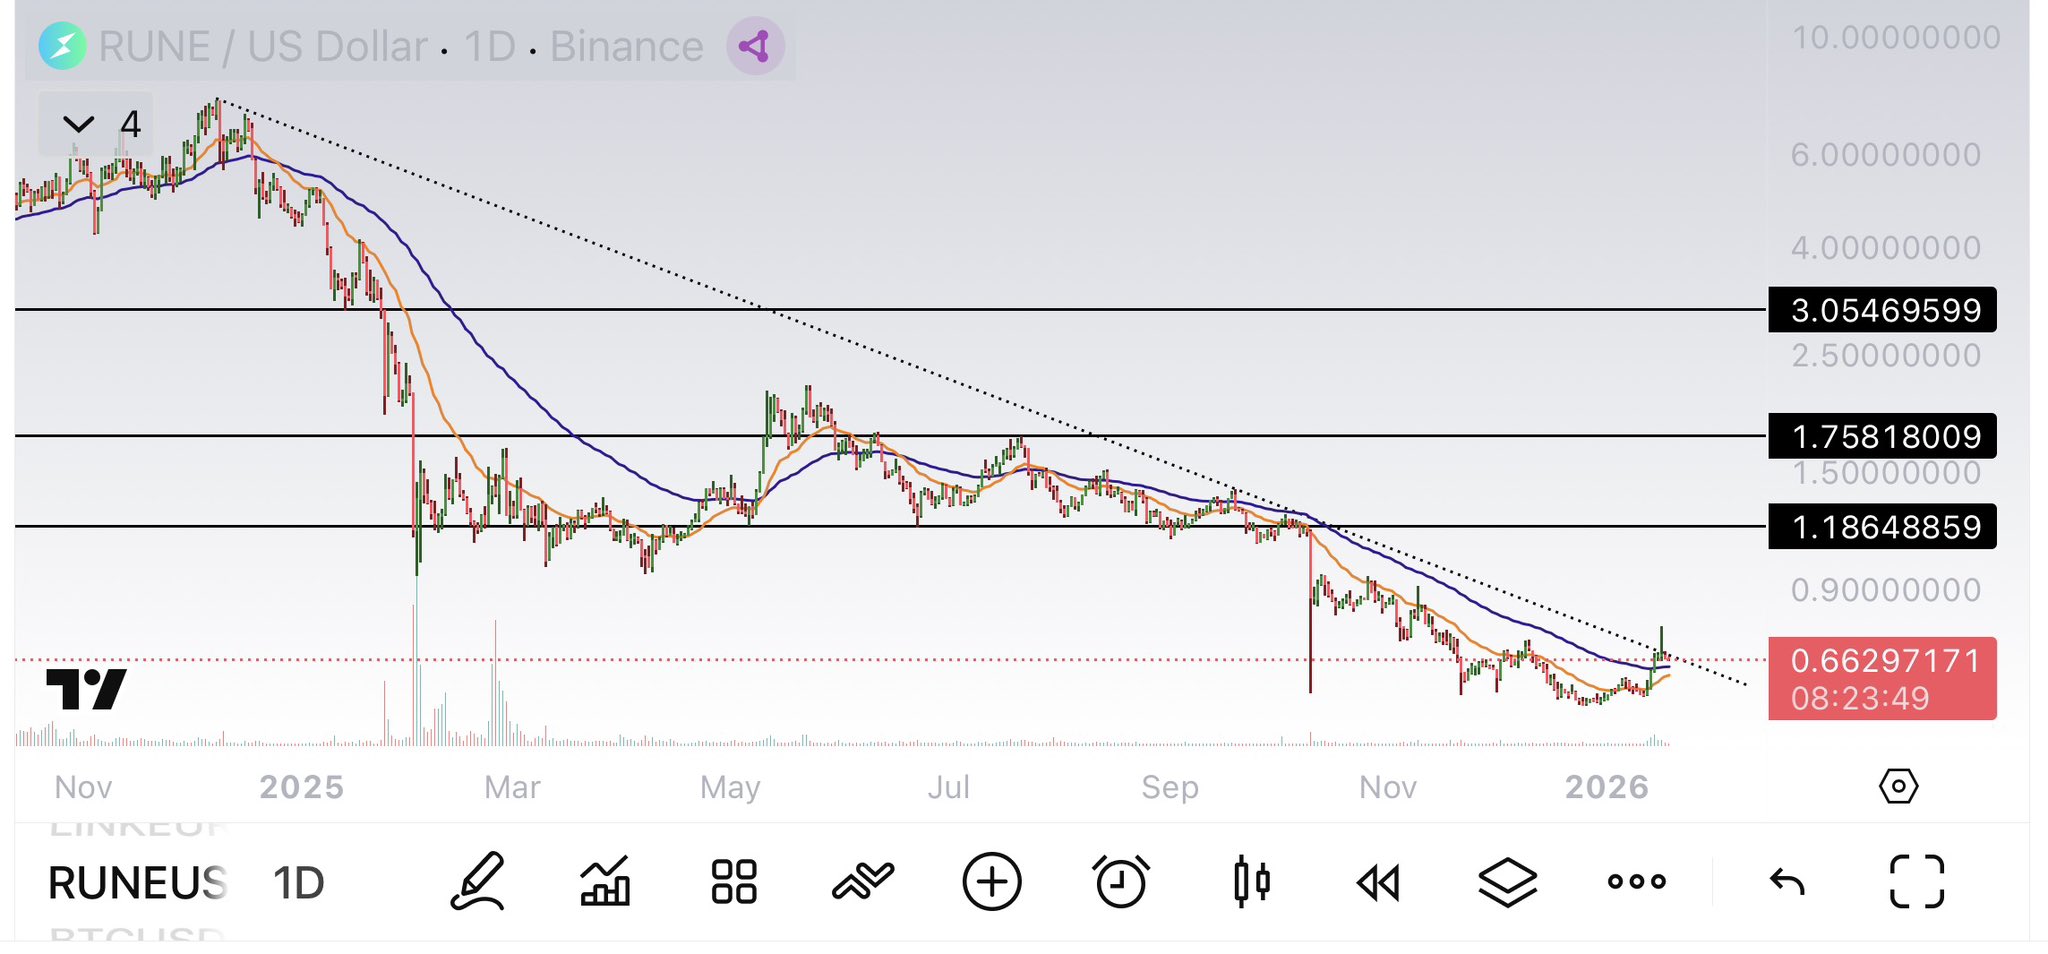Screen dimensions: 2048x954
Task: Enter fullscreen mode with corner brackets
Action: 1916,881
